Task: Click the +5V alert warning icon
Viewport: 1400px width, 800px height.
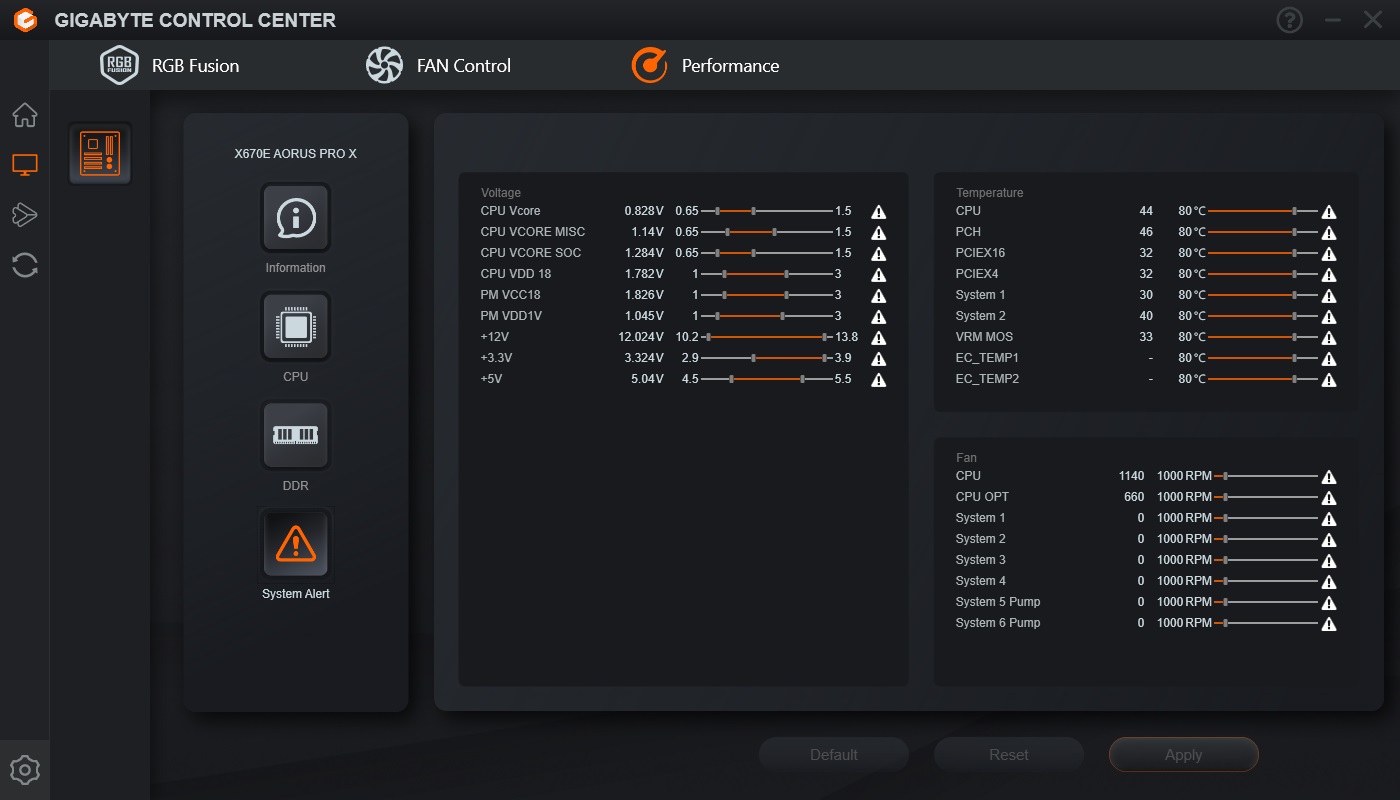Action: click(x=878, y=380)
